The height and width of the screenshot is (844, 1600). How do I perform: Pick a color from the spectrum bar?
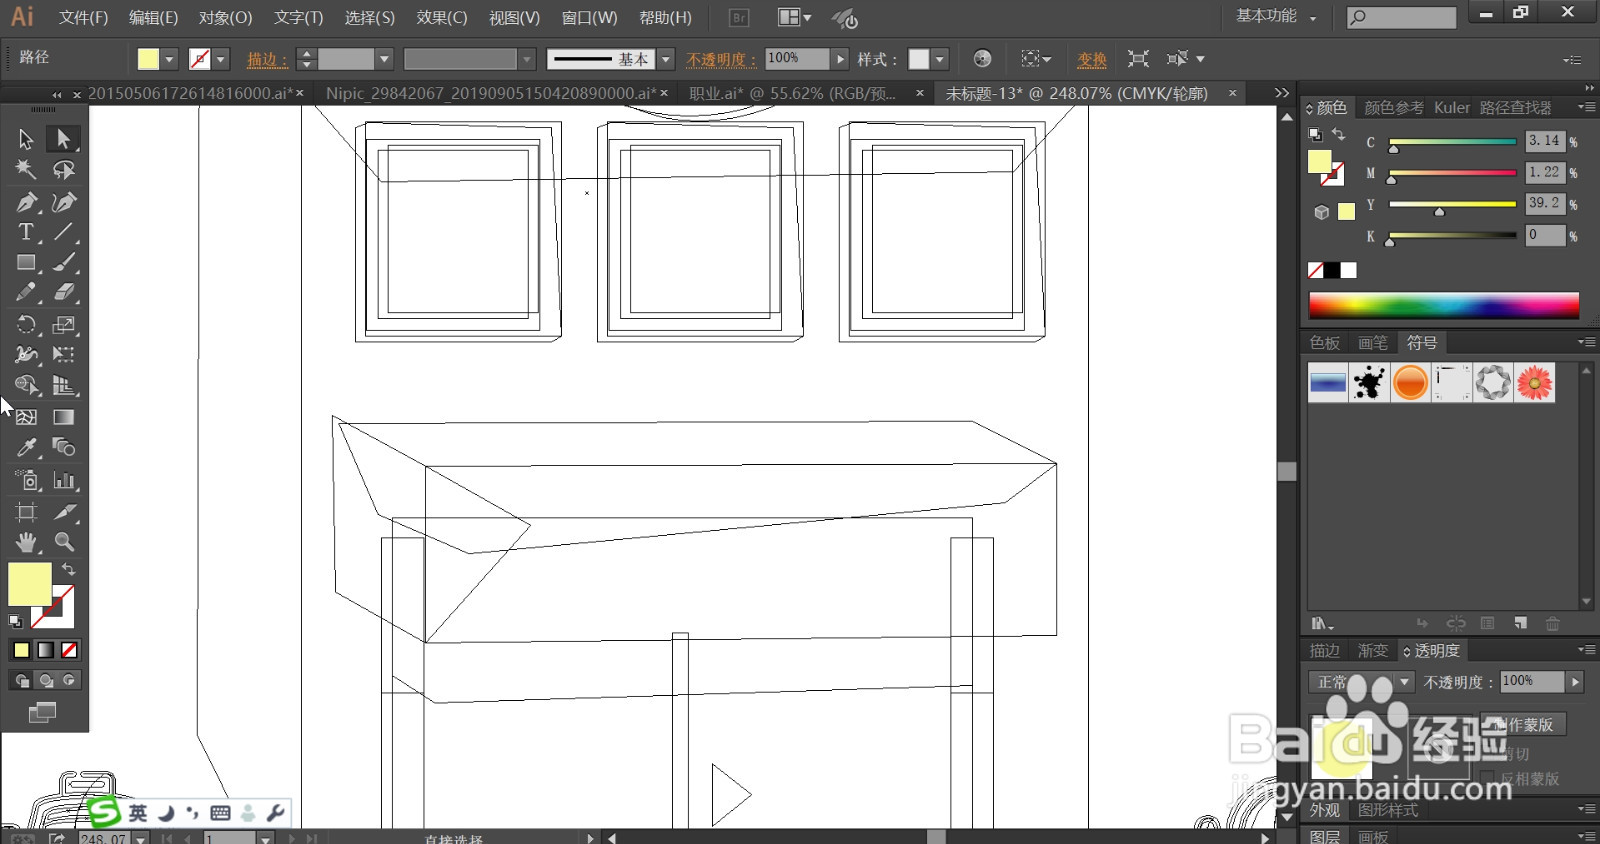[1444, 305]
